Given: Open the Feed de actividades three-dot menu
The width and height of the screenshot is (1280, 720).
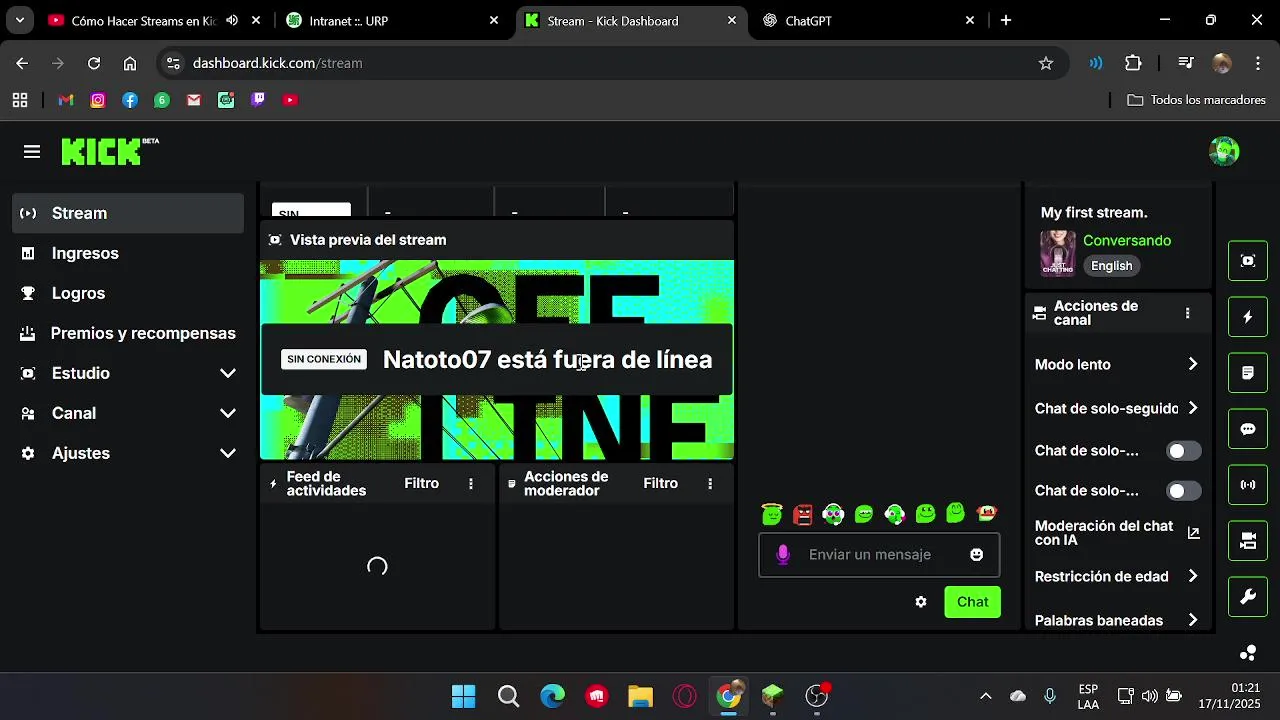Looking at the screenshot, I should pyautogui.click(x=471, y=484).
